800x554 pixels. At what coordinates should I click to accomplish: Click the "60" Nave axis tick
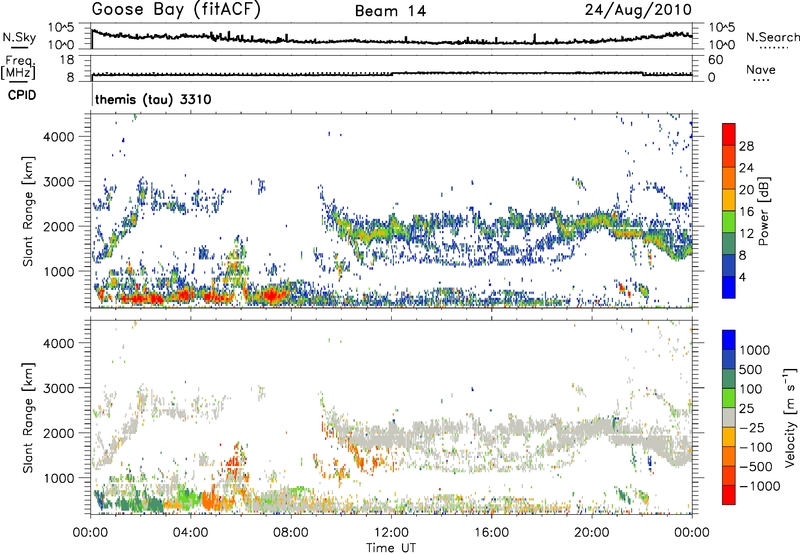(x=715, y=60)
